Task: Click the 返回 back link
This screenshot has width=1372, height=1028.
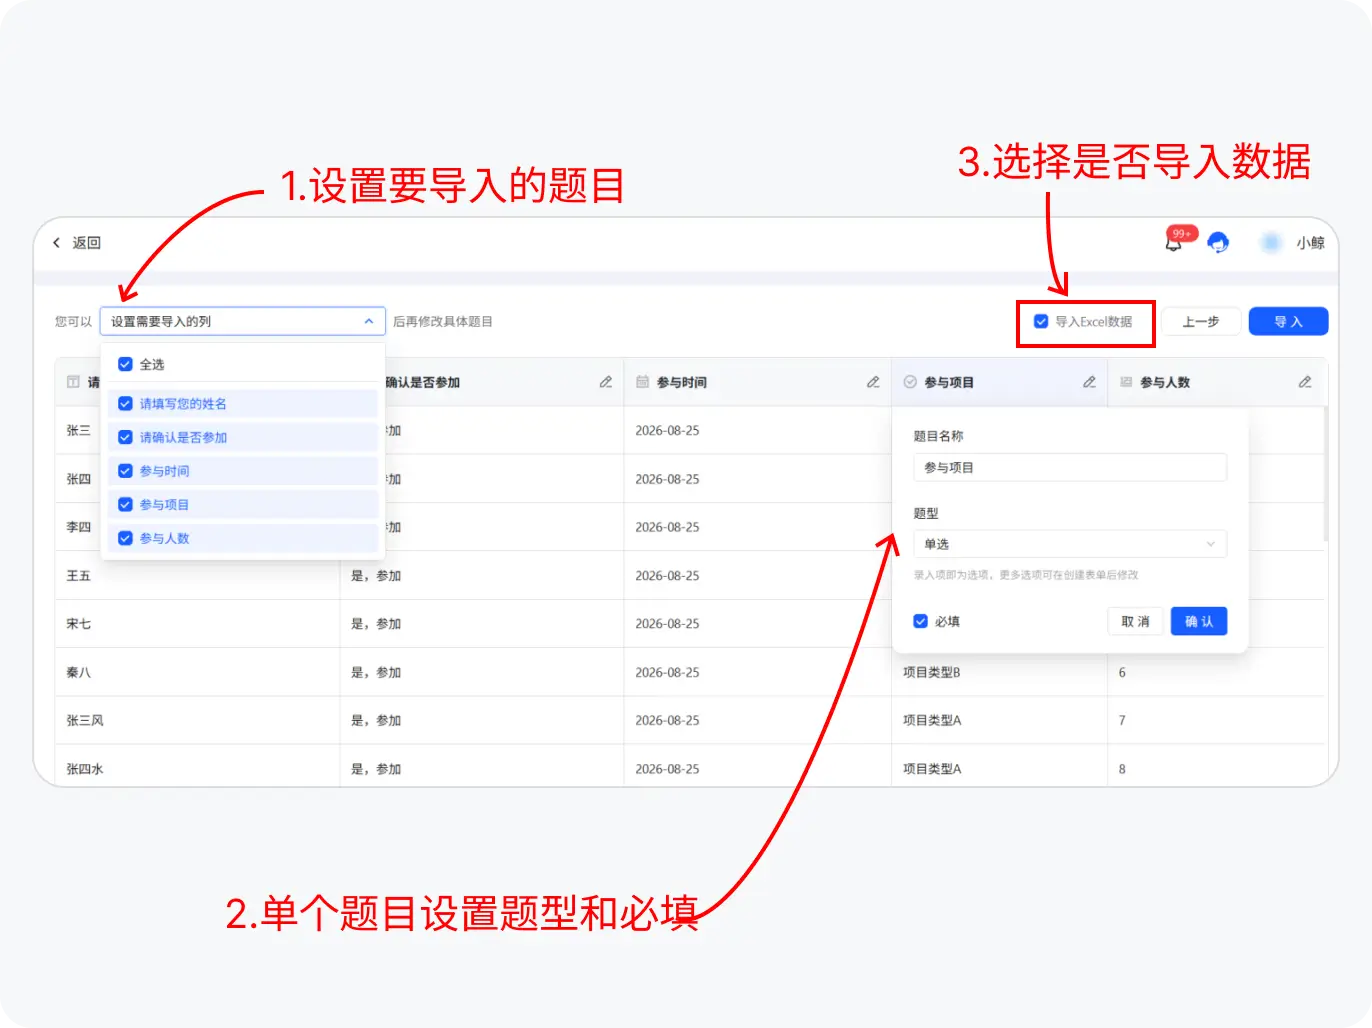Action: [x=86, y=243]
